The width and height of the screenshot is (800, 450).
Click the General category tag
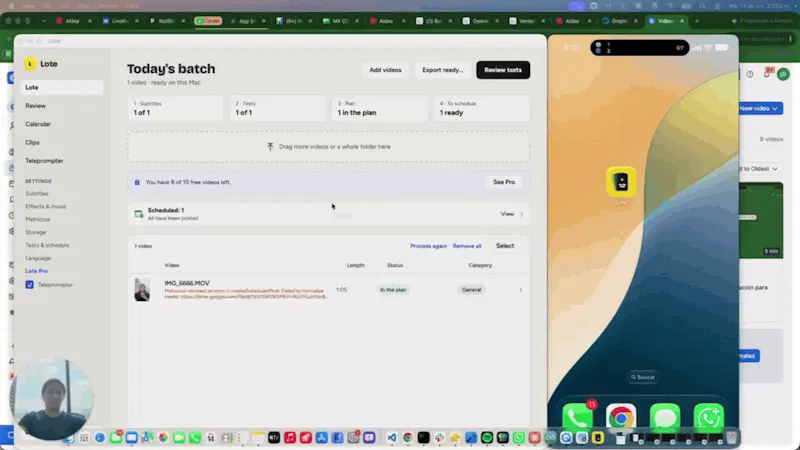click(x=471, y=290)
